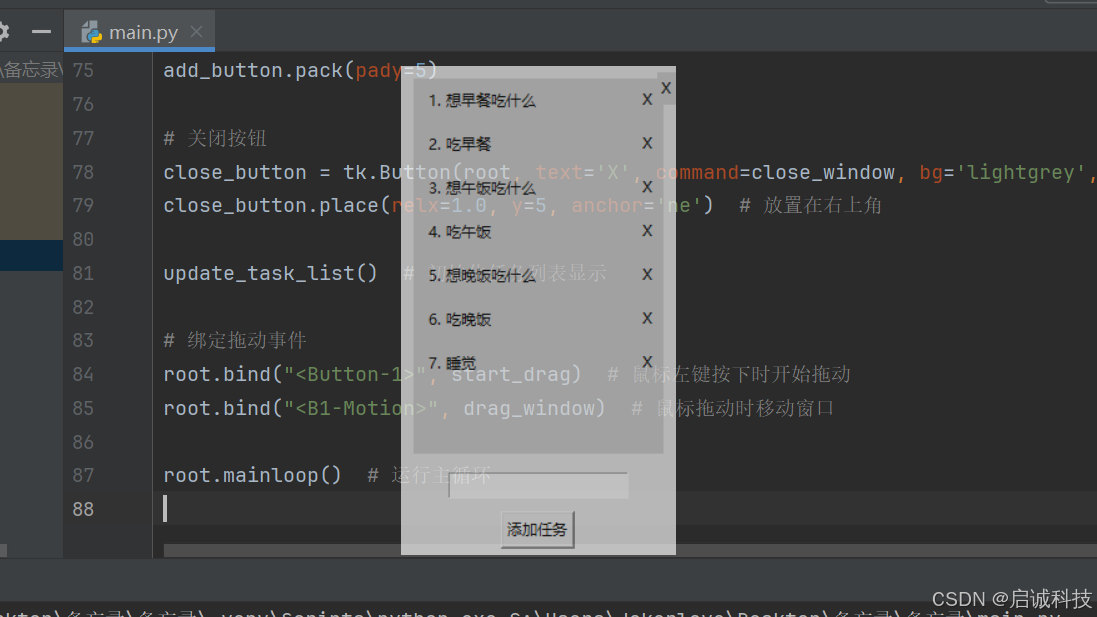Select task text 4. 吃午饭
1097x617 pixels.
(460, 232)
